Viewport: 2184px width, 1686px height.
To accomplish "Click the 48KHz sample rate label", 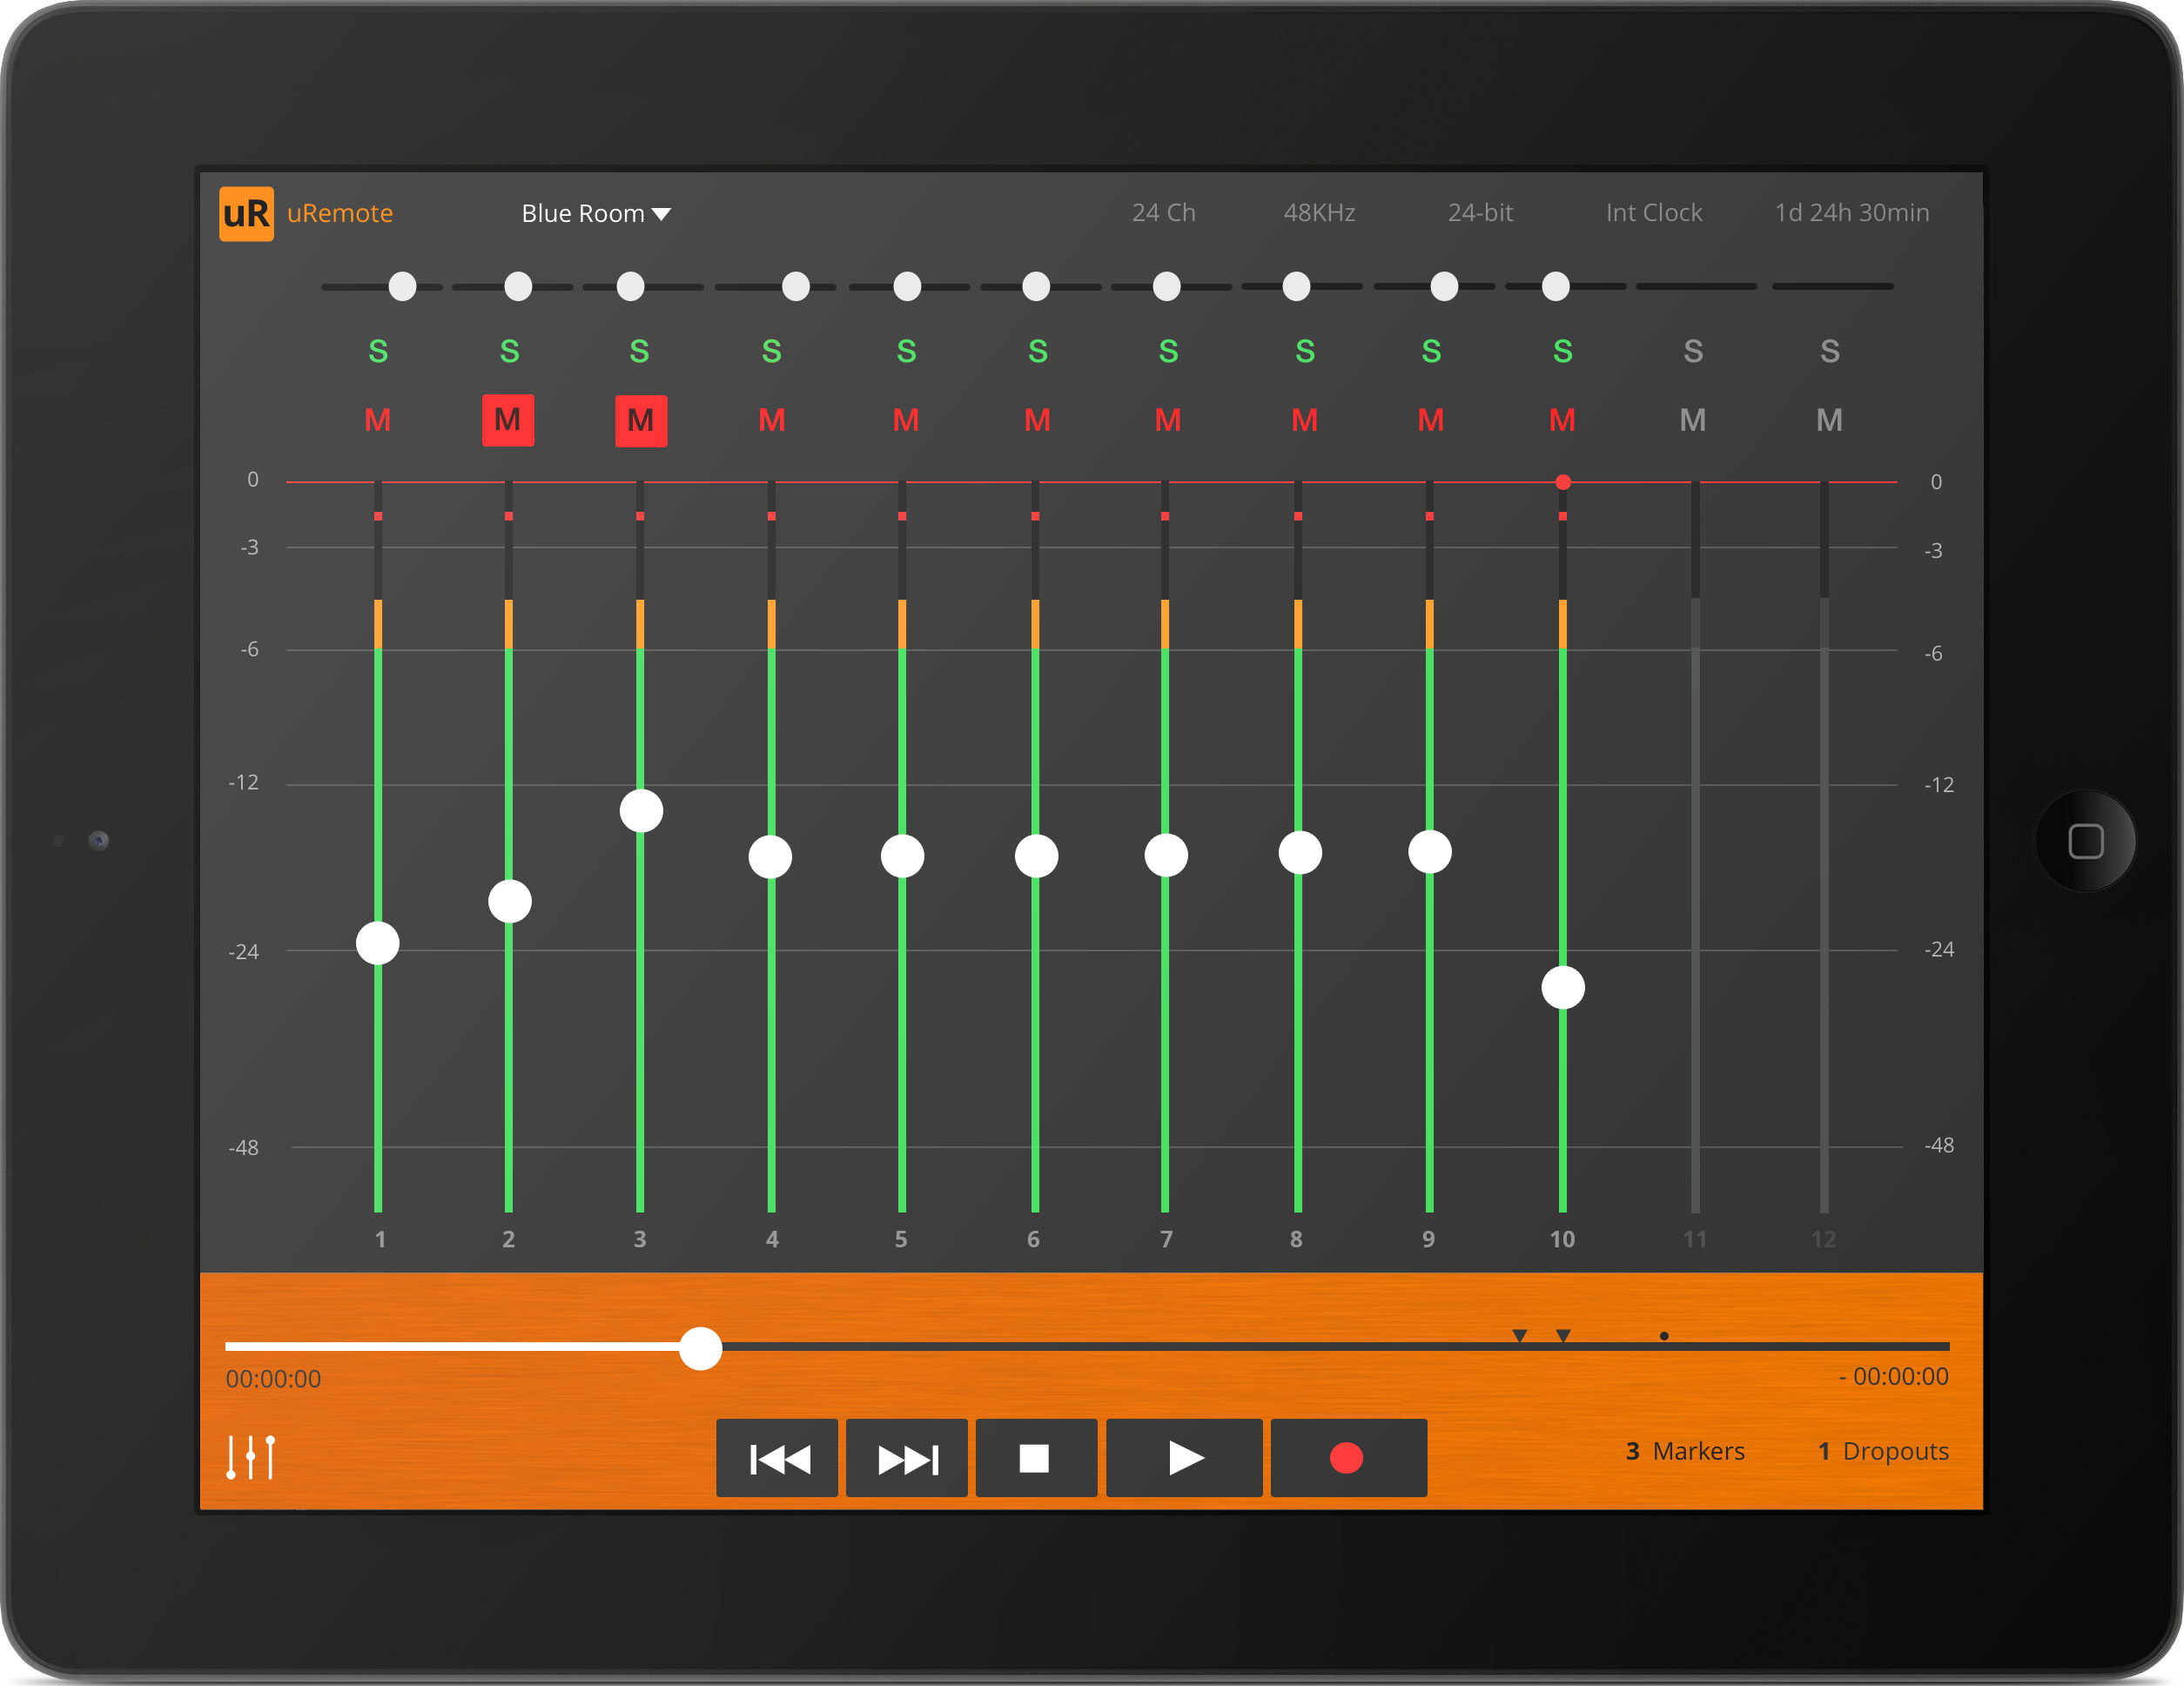I will point(1319,213).
